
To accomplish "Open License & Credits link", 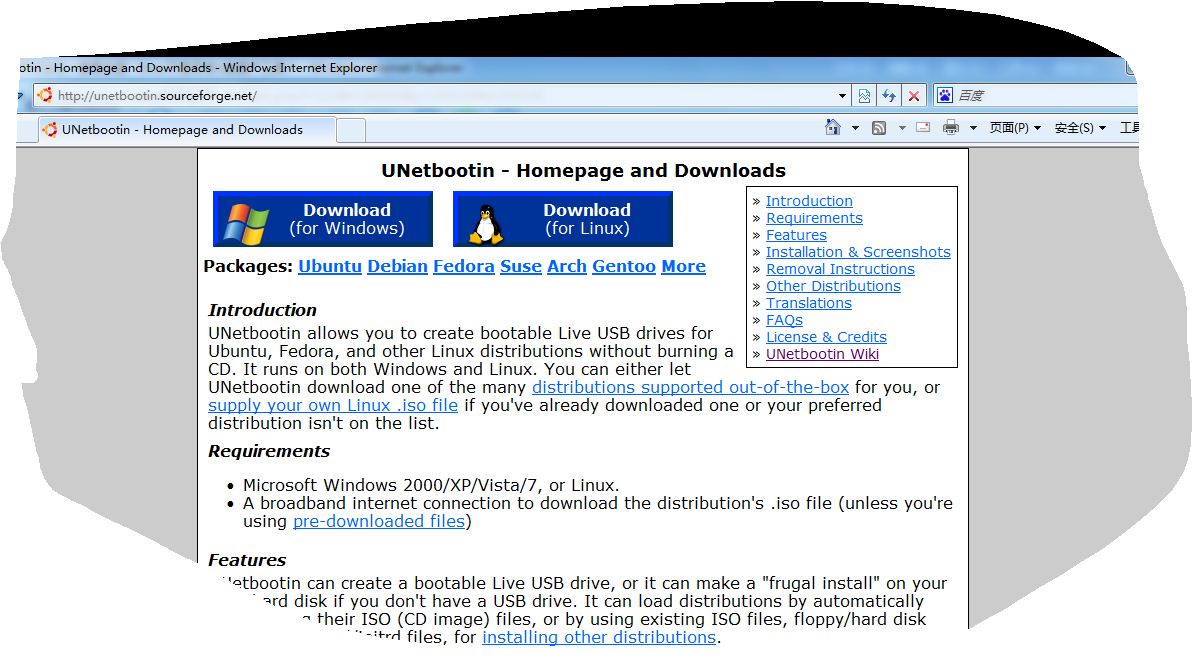I will click(826, 337).
